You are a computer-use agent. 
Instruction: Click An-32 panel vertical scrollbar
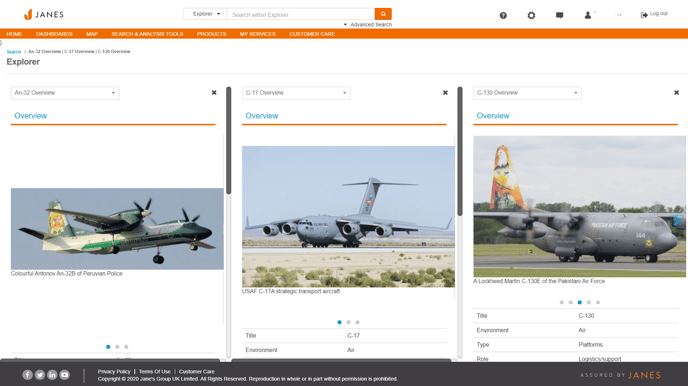229,140
